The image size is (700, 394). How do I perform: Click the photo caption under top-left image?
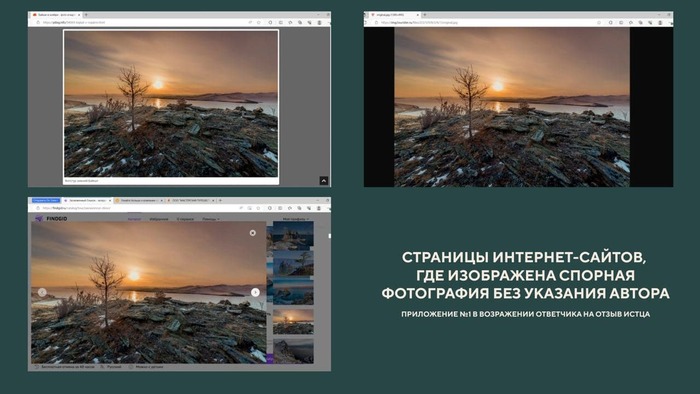point(81,181)
